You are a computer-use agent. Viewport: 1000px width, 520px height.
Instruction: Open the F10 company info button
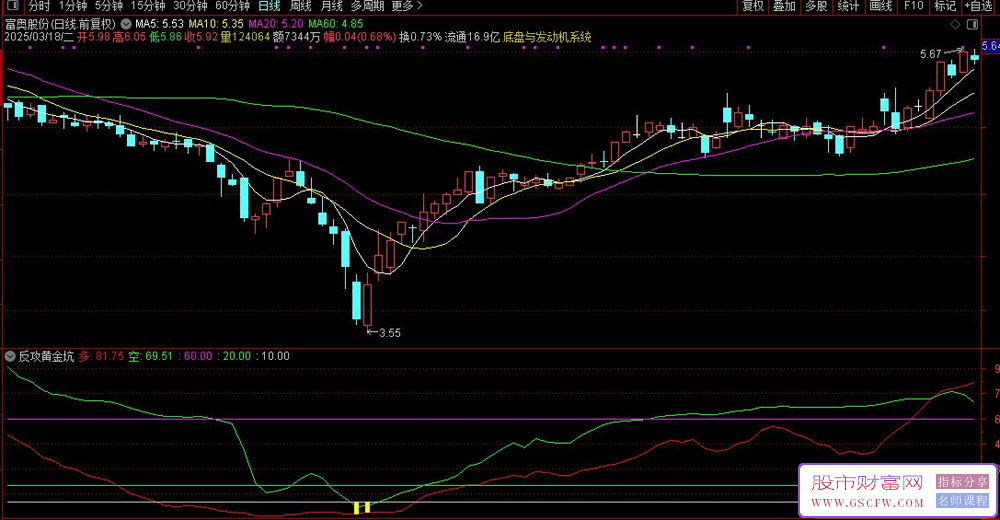[913, 6]
